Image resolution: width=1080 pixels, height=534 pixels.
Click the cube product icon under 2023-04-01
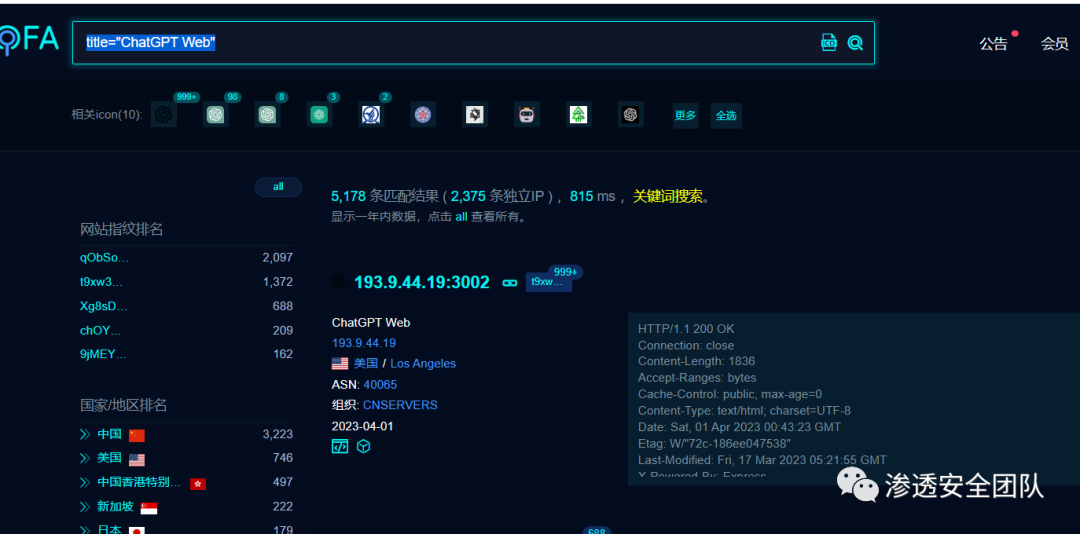[x=364, y=446]
